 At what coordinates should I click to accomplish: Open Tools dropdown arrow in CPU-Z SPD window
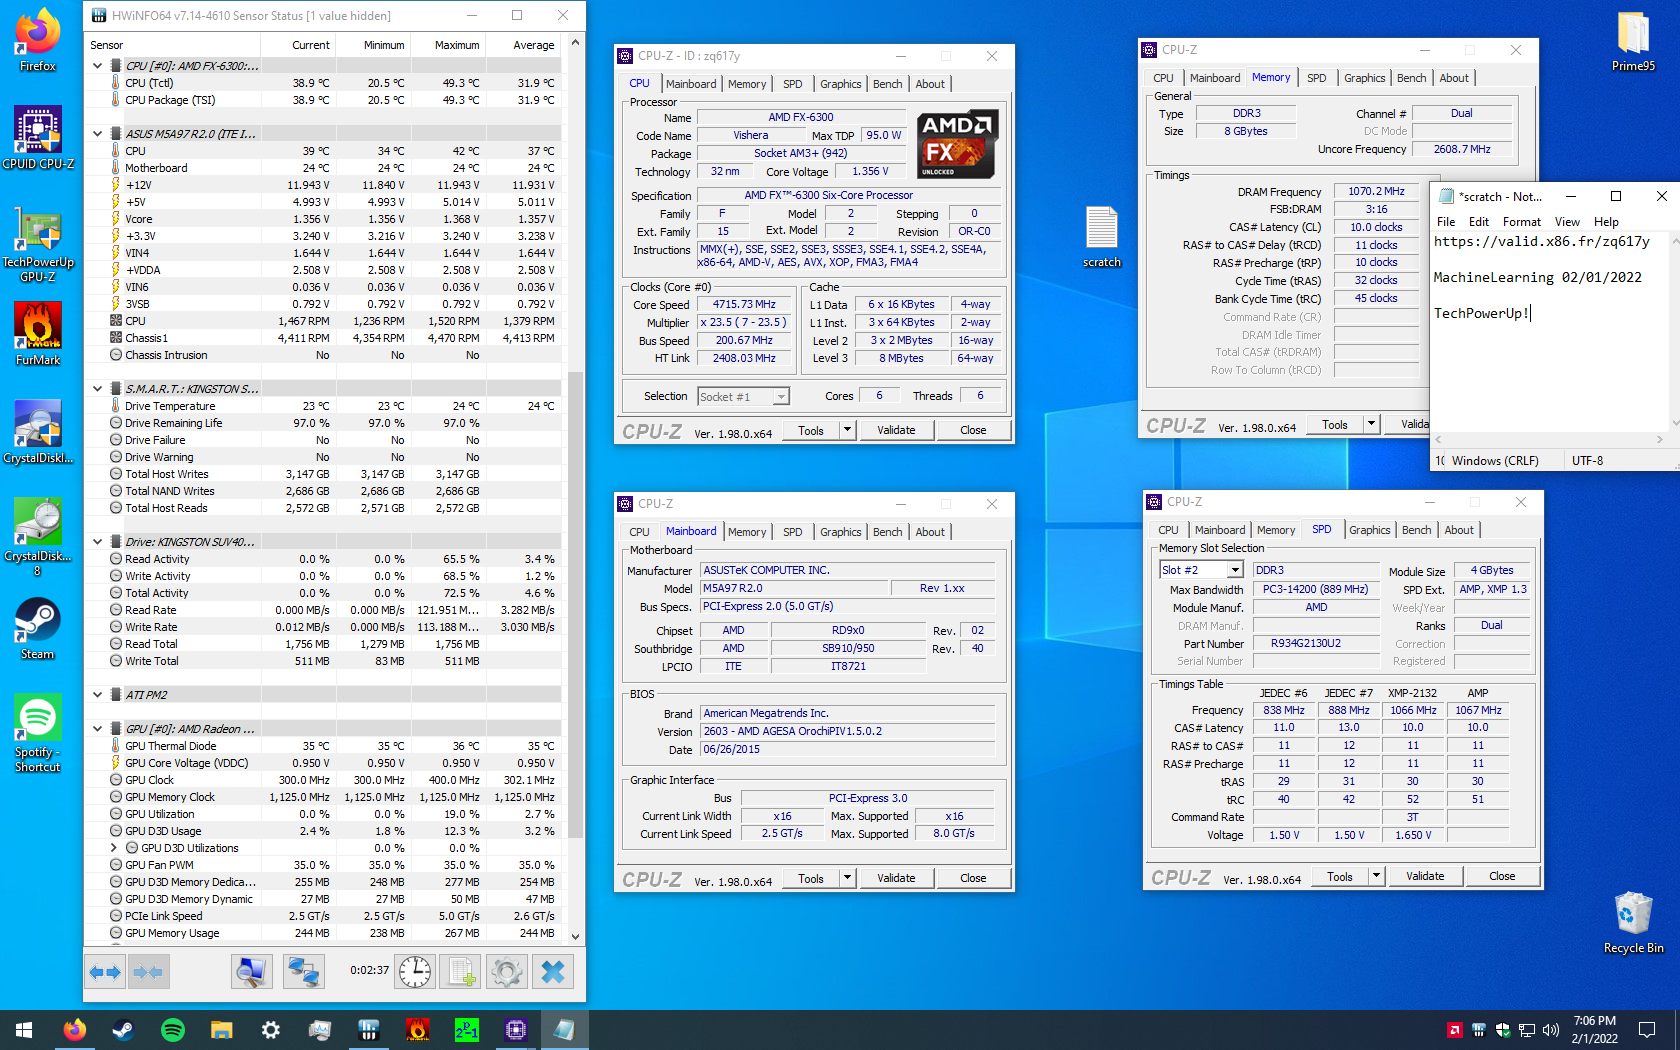(1376, 876)
